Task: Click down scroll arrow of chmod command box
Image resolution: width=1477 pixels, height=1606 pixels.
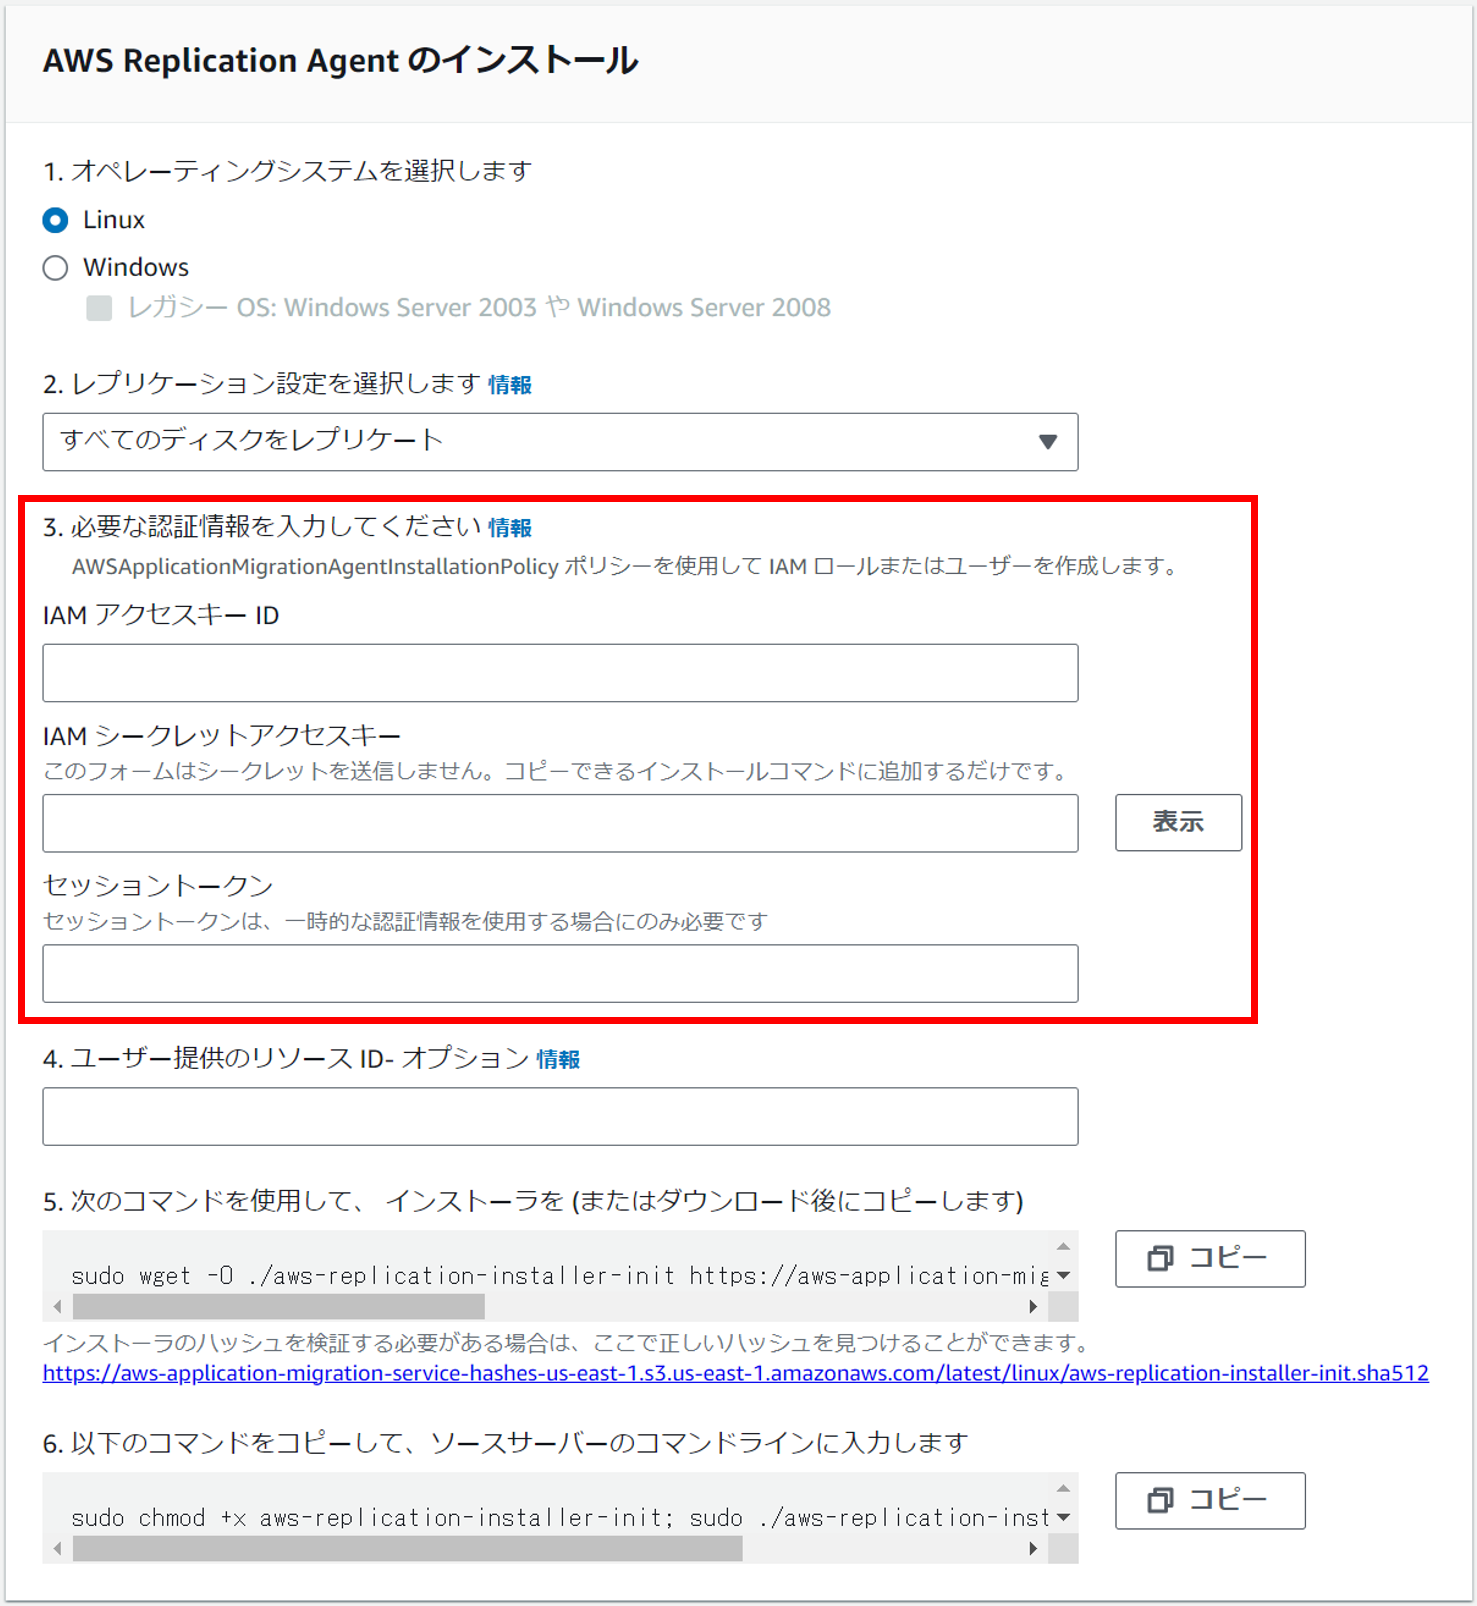Action: (1063, 1517)
